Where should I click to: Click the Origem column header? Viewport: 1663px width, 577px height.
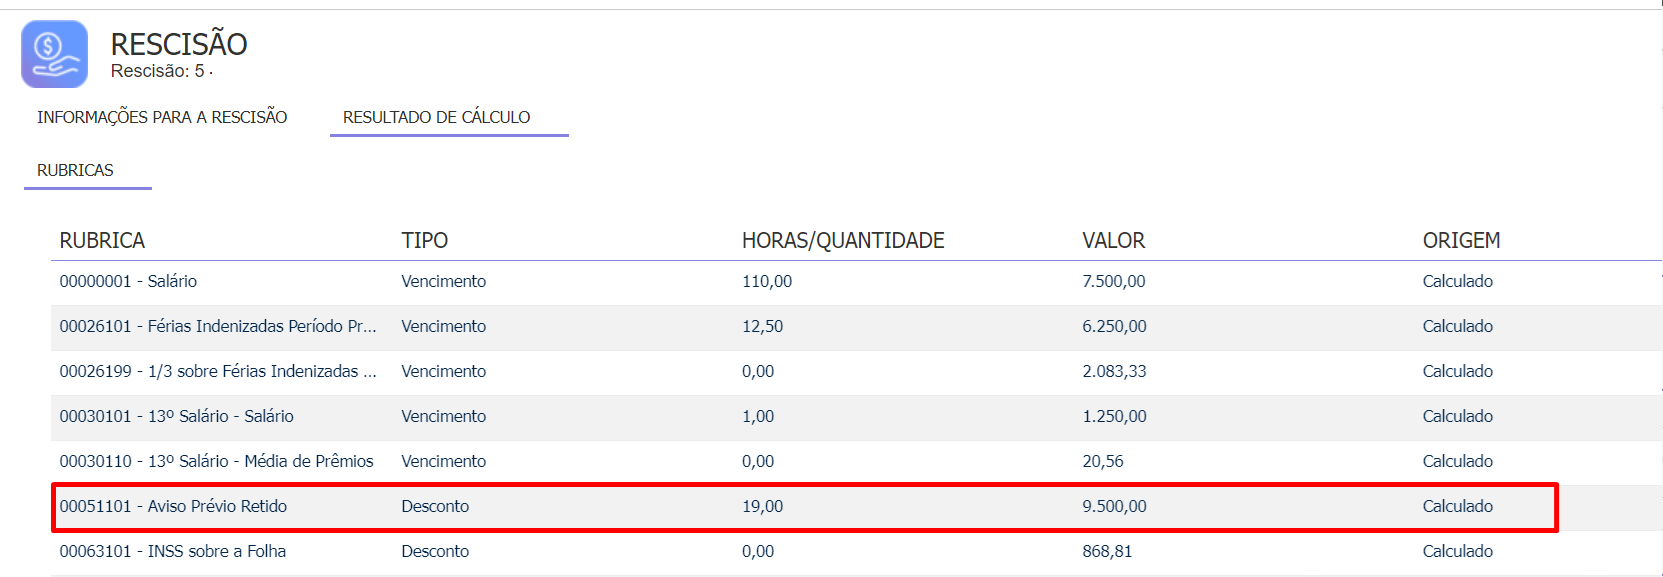coord(1461,240)
